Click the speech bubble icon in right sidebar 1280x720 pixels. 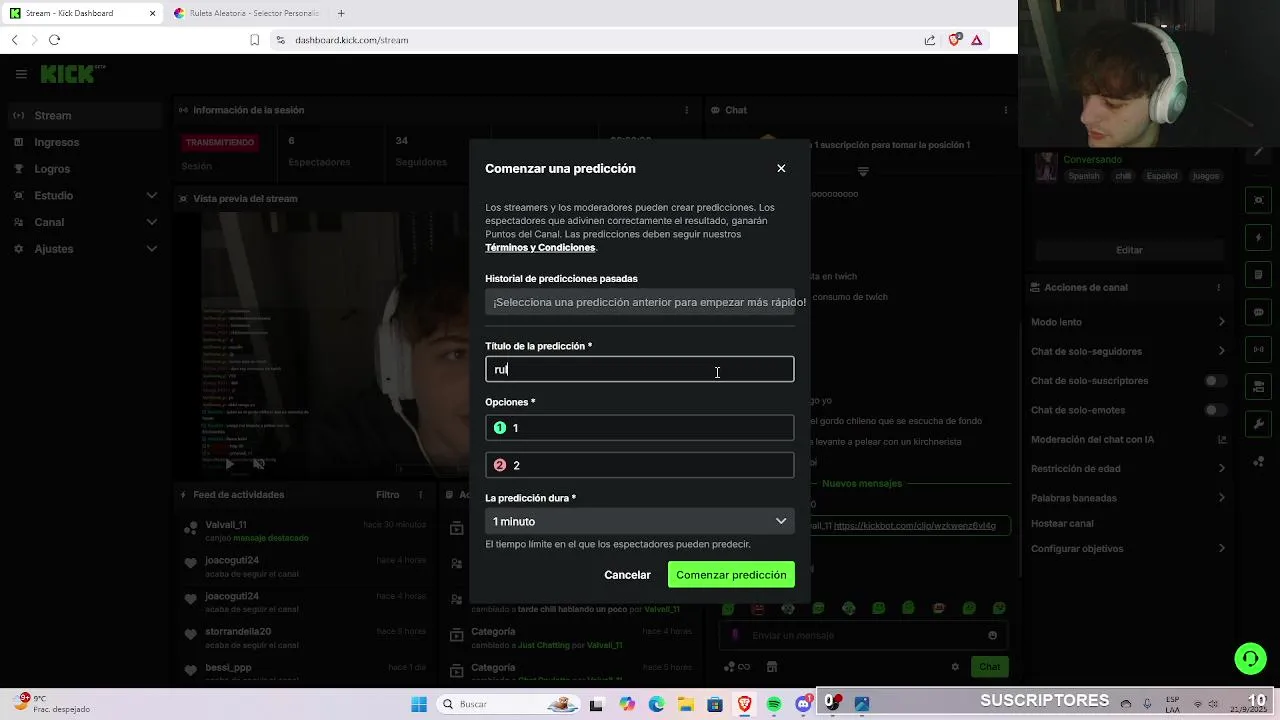point(1259,312)
